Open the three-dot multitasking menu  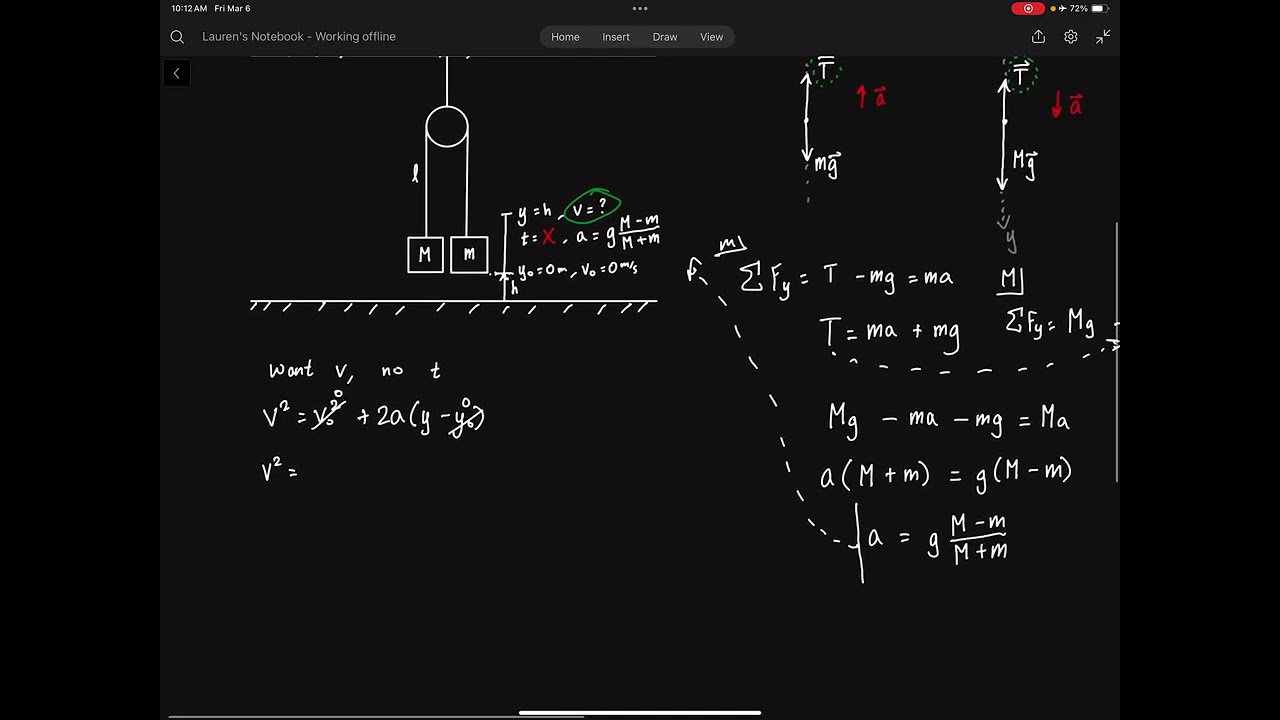pos(640,8)
